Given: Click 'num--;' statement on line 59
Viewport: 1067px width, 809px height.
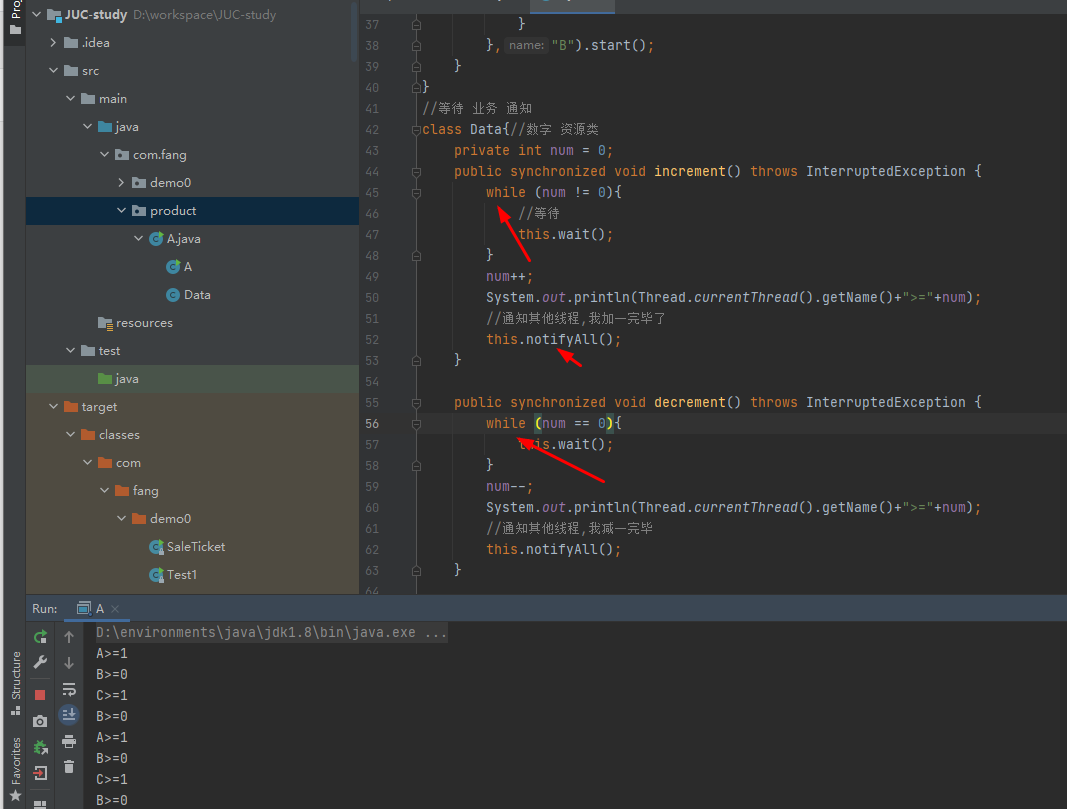Looking at the screenshot, I should (x=510, y=486).
